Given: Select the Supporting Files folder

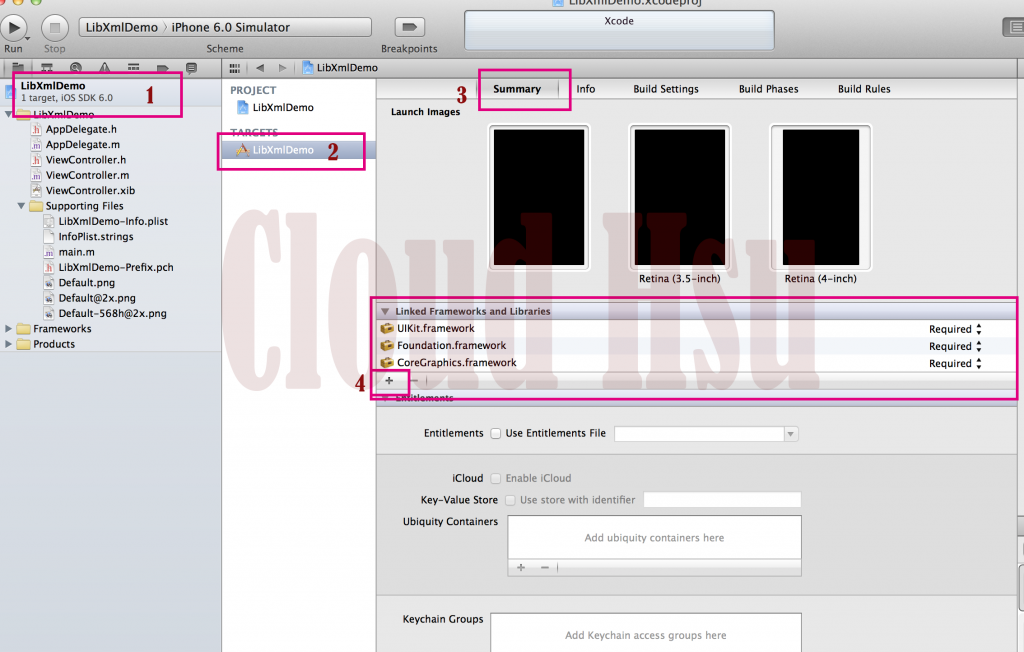Looking at the screenshot, I should click(84, 206).
